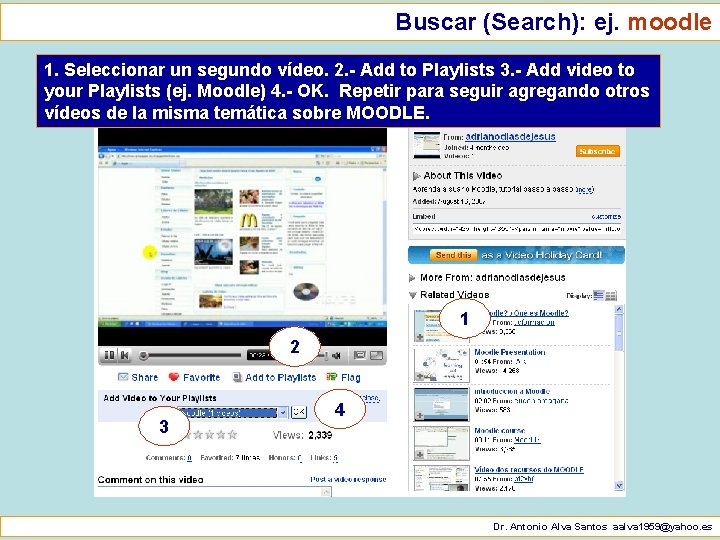Open the playlist selection dropdown
The height and width of the screenshot is (540, 720).
pos(234,412)
